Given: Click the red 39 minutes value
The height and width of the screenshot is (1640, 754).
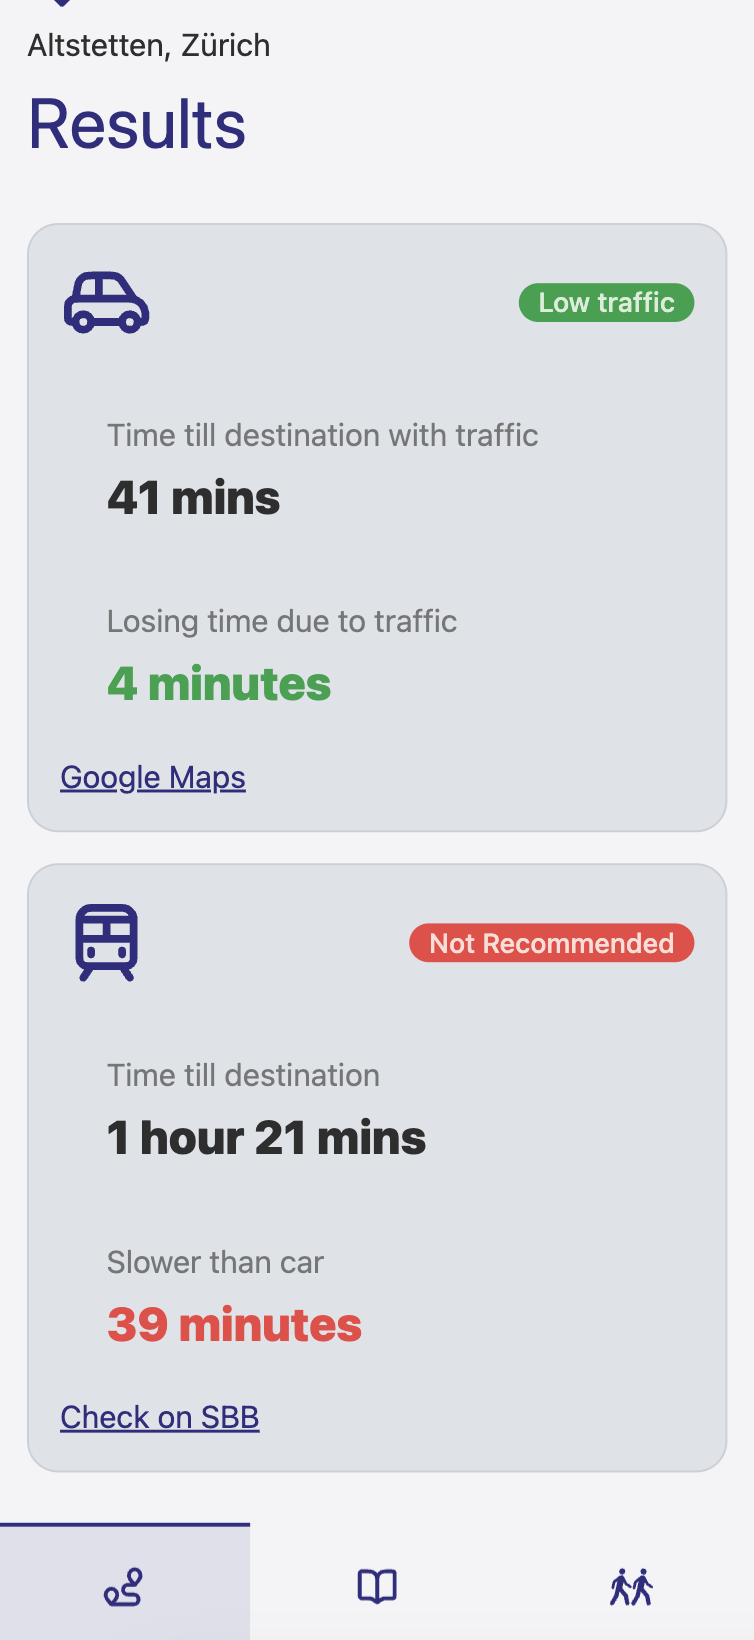Looking at the screenshot, I should tap(234, 1324).
